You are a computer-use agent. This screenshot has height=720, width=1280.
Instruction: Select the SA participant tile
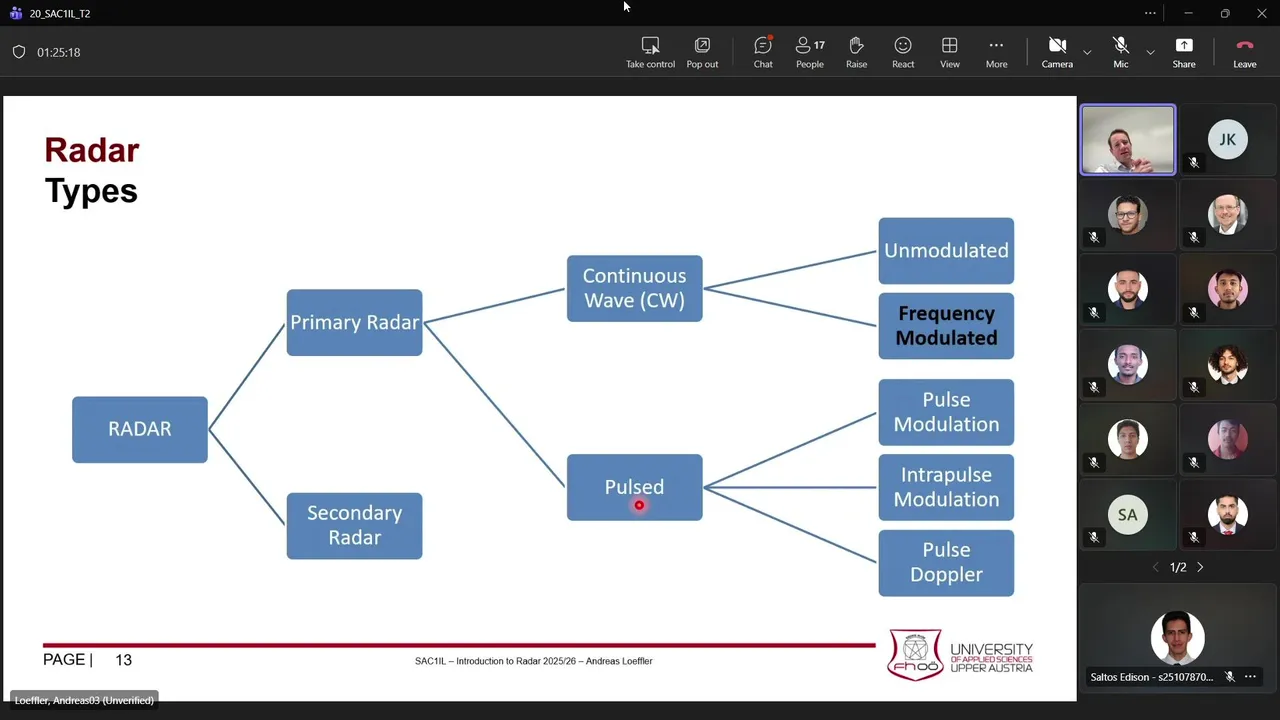(x=1128, y=515)
